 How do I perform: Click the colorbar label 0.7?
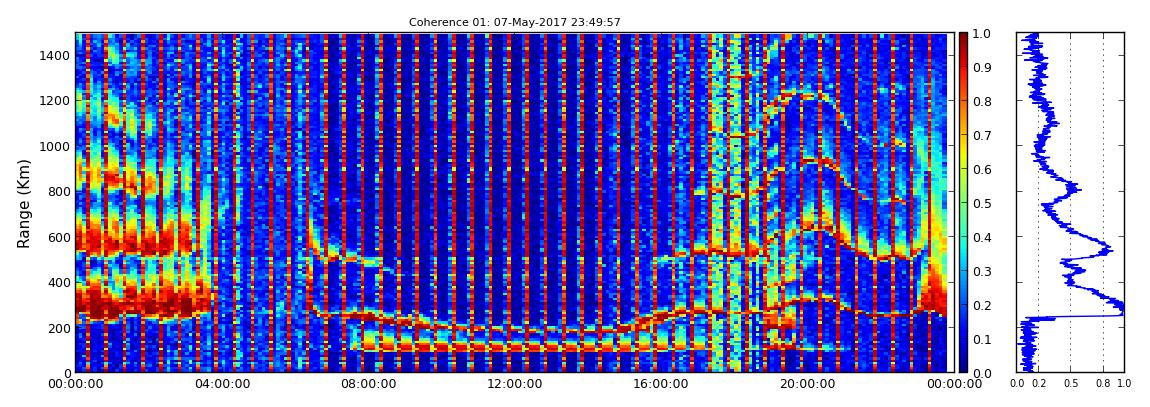(x=981, y=136)
